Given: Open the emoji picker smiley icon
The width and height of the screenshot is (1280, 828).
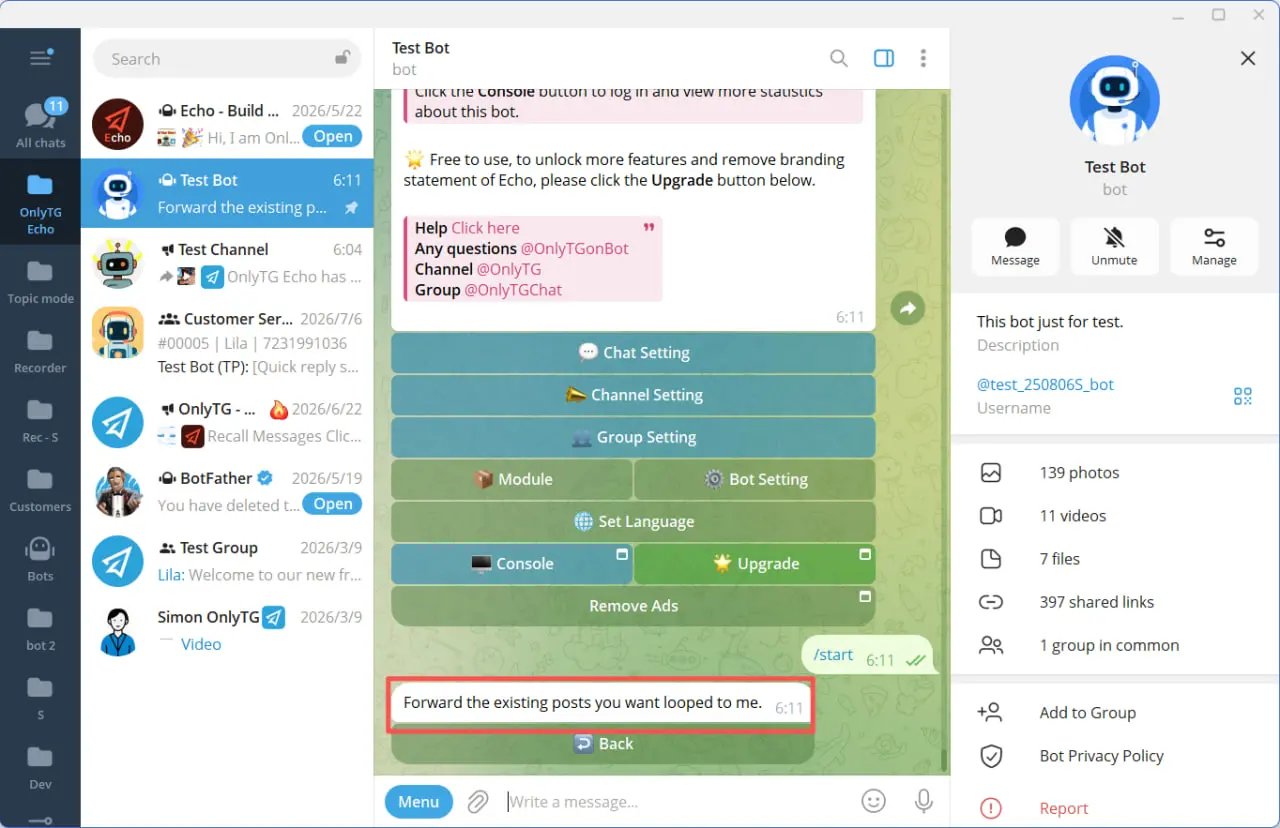Looking at the screenshot, I should 874,801.
